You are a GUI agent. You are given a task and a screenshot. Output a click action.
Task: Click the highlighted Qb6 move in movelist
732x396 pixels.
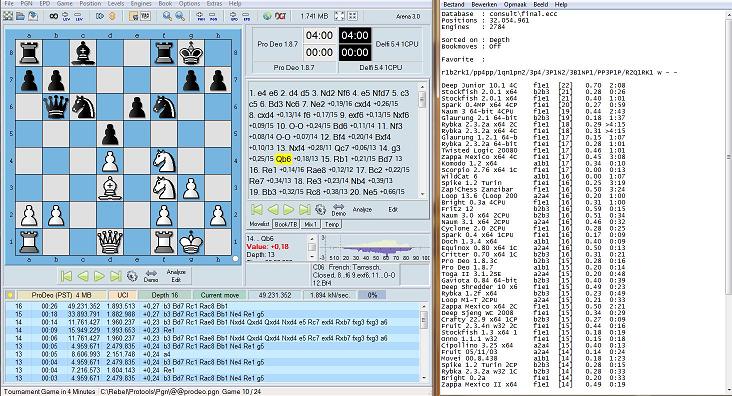point(283,159)
